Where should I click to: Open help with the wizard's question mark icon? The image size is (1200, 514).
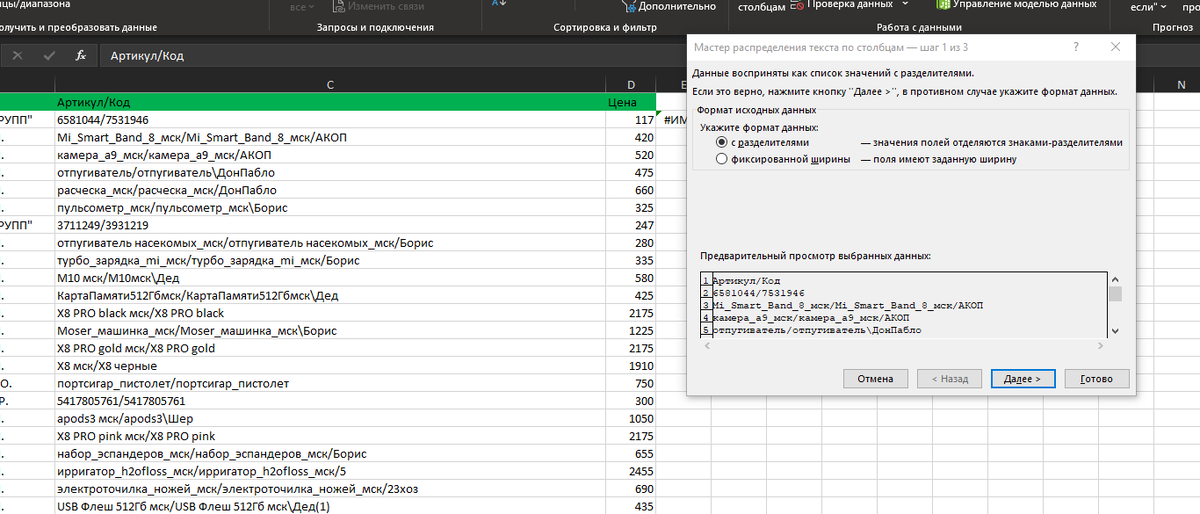tap(1075, 47)
